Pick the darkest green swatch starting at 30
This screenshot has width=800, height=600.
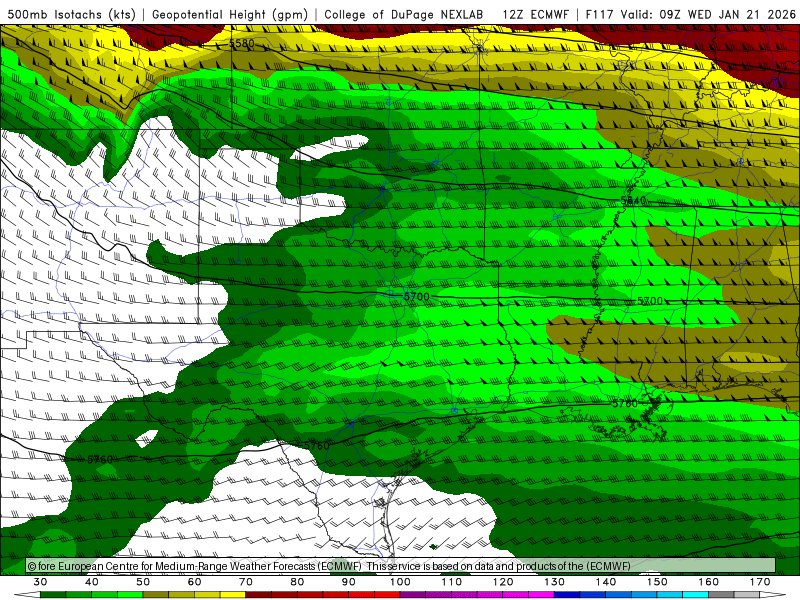[53, 595]
